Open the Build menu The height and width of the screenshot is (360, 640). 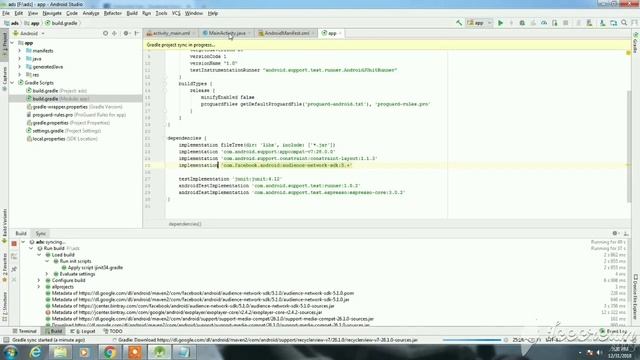(x=132, y=13)
